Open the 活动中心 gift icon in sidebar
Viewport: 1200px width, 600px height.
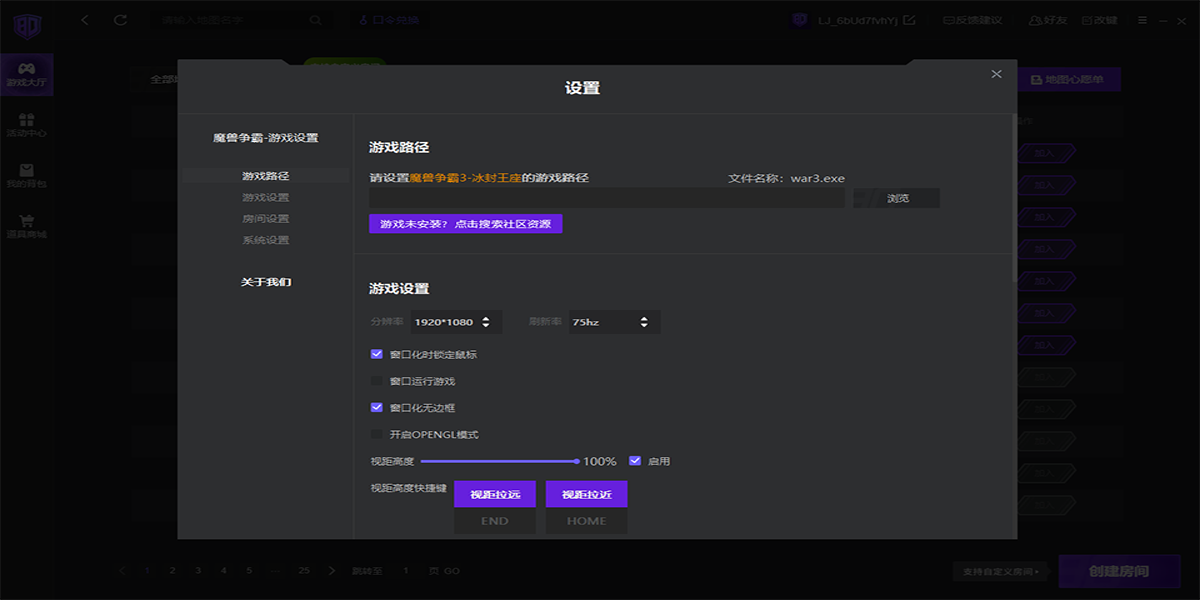pyautogui.click(x=26, y=124)
